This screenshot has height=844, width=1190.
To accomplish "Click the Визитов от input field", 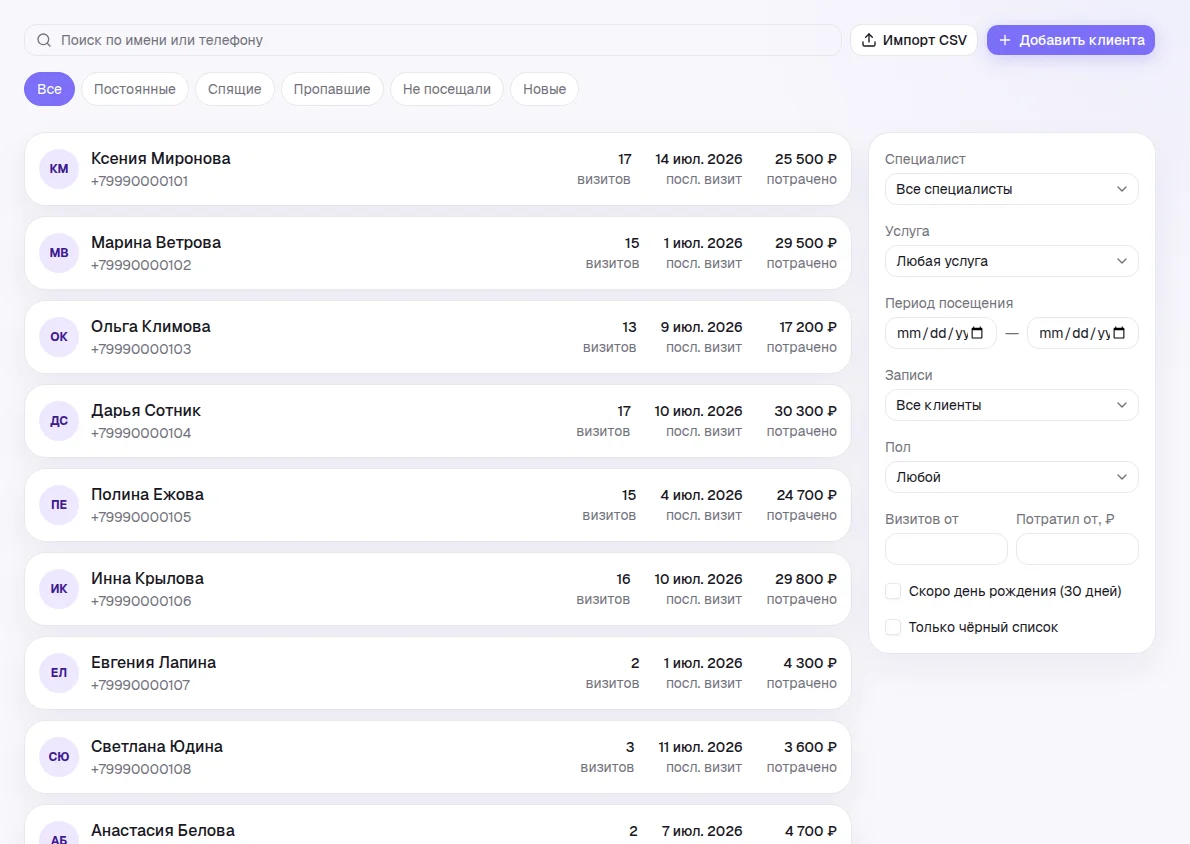I will click(x=946, y=549).
